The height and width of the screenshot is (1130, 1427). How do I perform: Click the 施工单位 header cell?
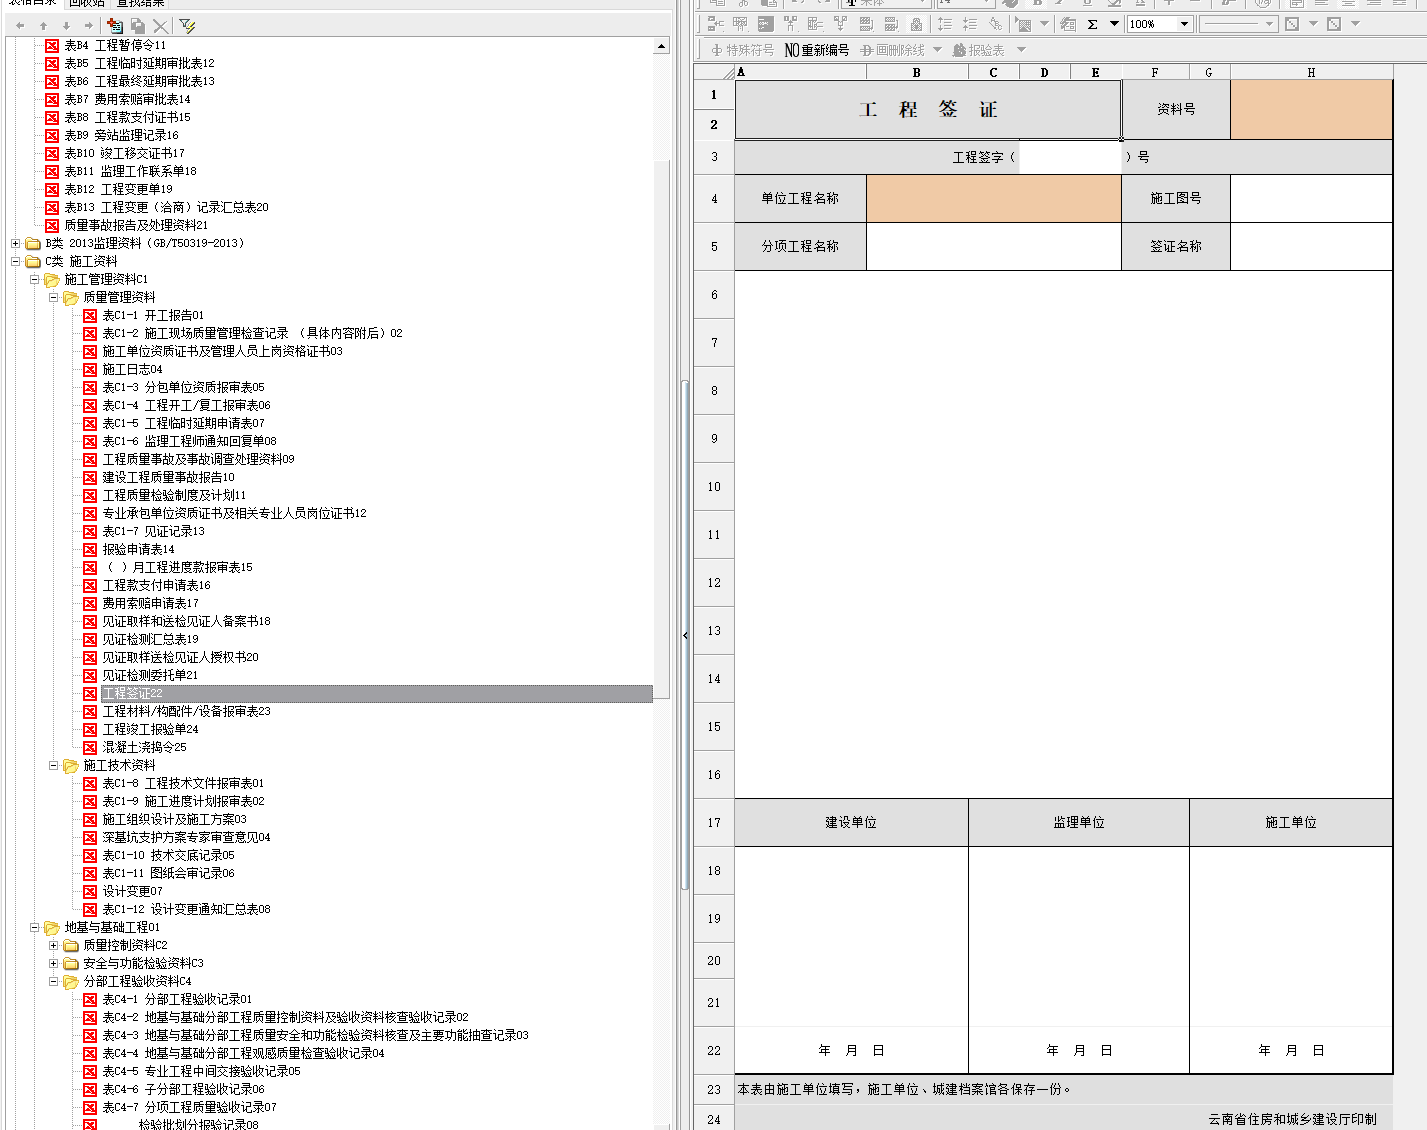(1291, 822)
